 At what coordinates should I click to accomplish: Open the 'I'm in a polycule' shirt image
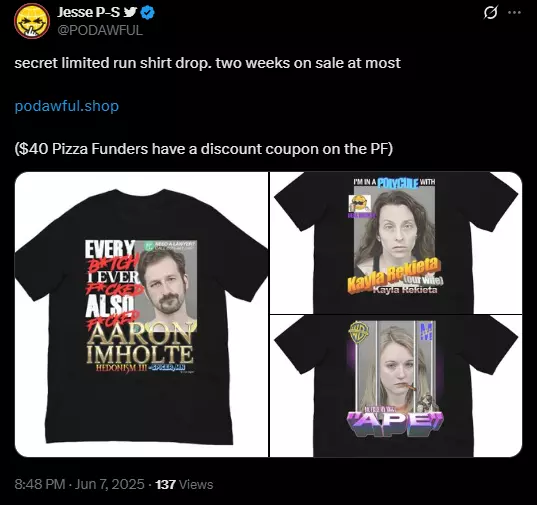396,243
